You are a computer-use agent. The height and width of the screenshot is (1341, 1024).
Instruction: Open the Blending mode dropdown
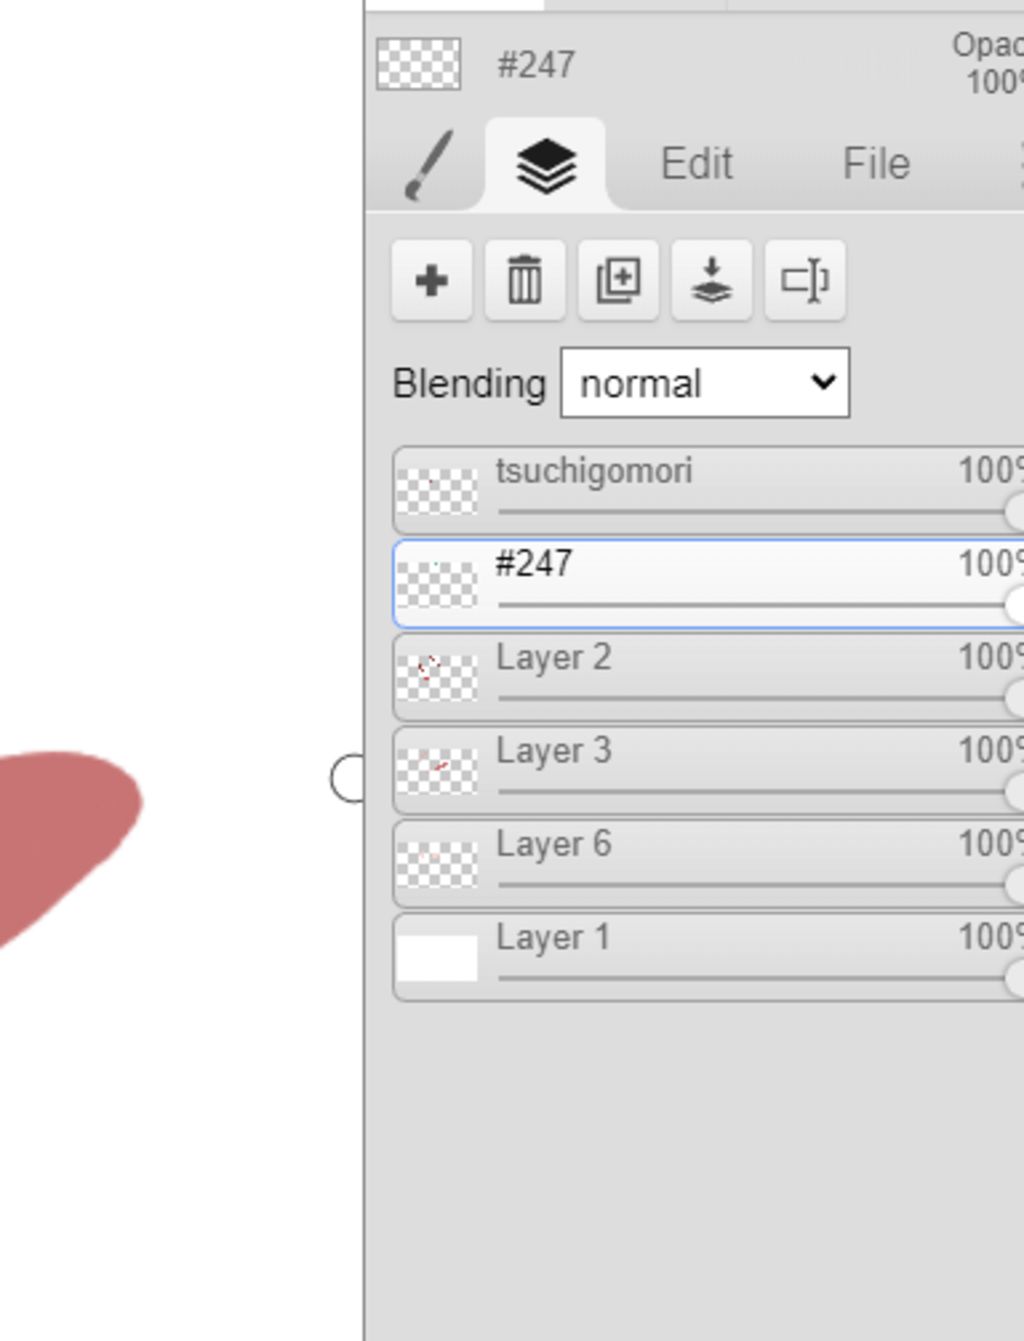(x=705, y=383)
